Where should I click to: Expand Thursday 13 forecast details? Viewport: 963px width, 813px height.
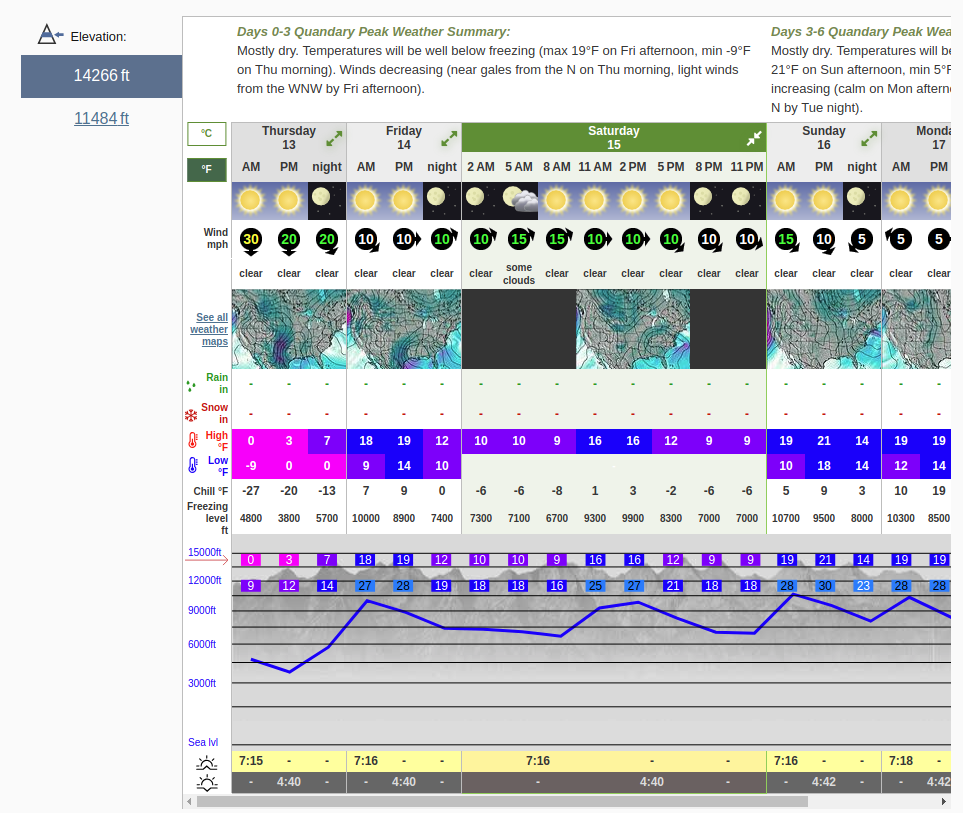334,139
